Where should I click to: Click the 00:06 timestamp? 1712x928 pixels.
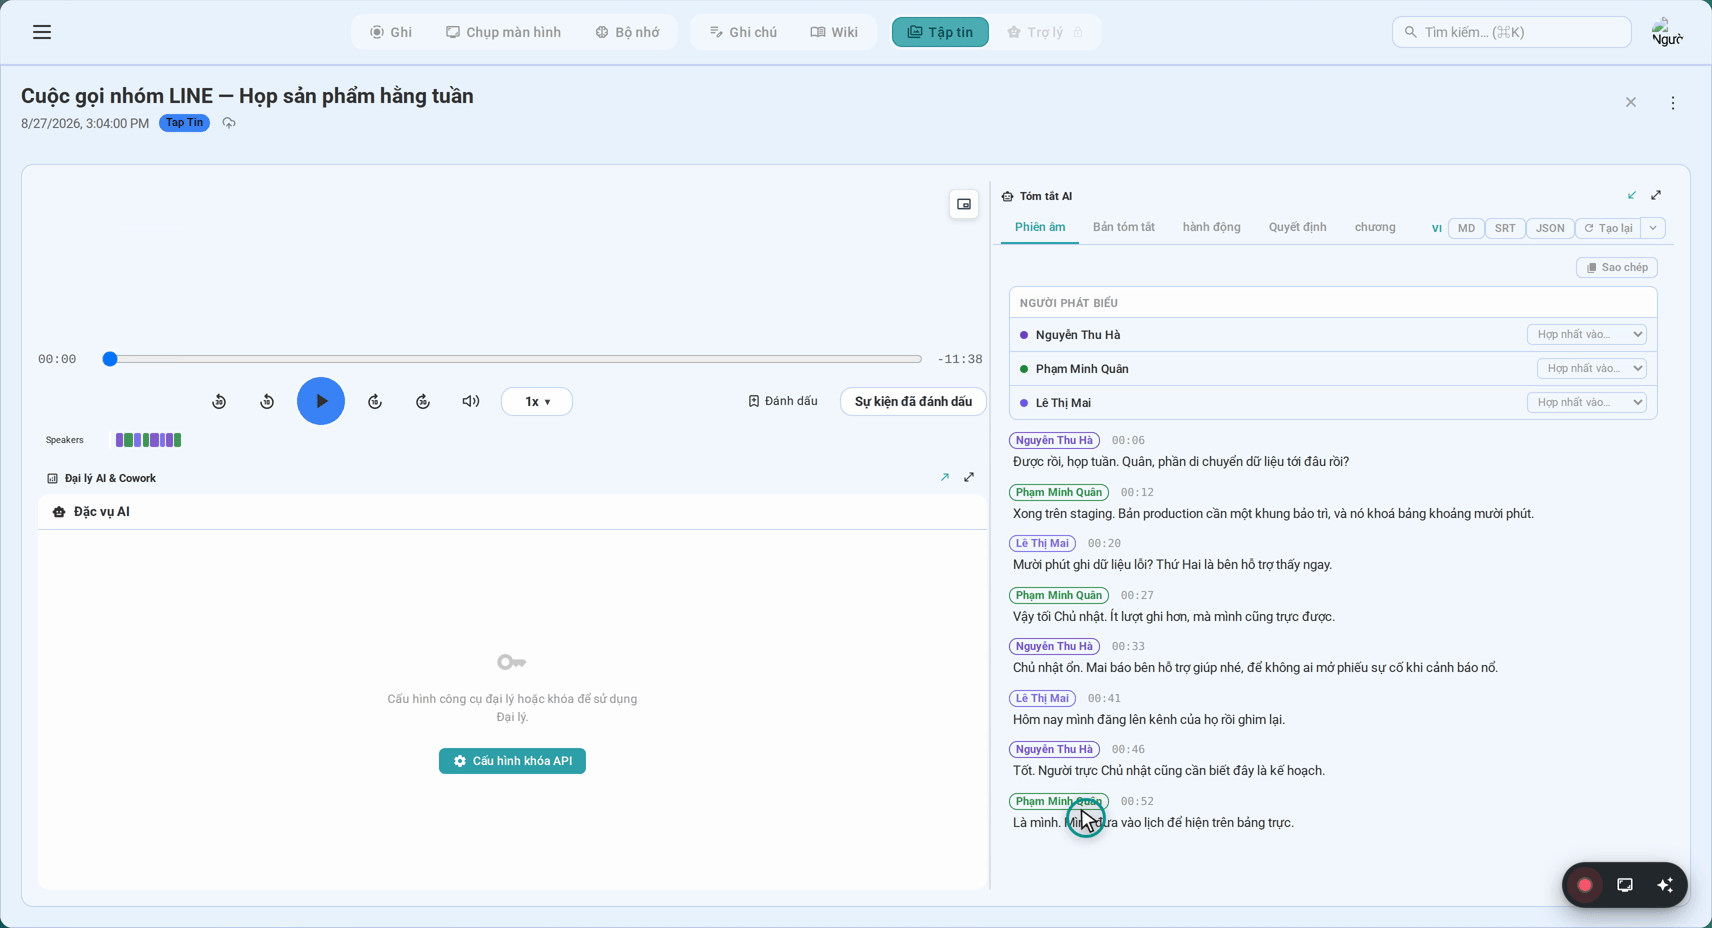click(1128, 441)
